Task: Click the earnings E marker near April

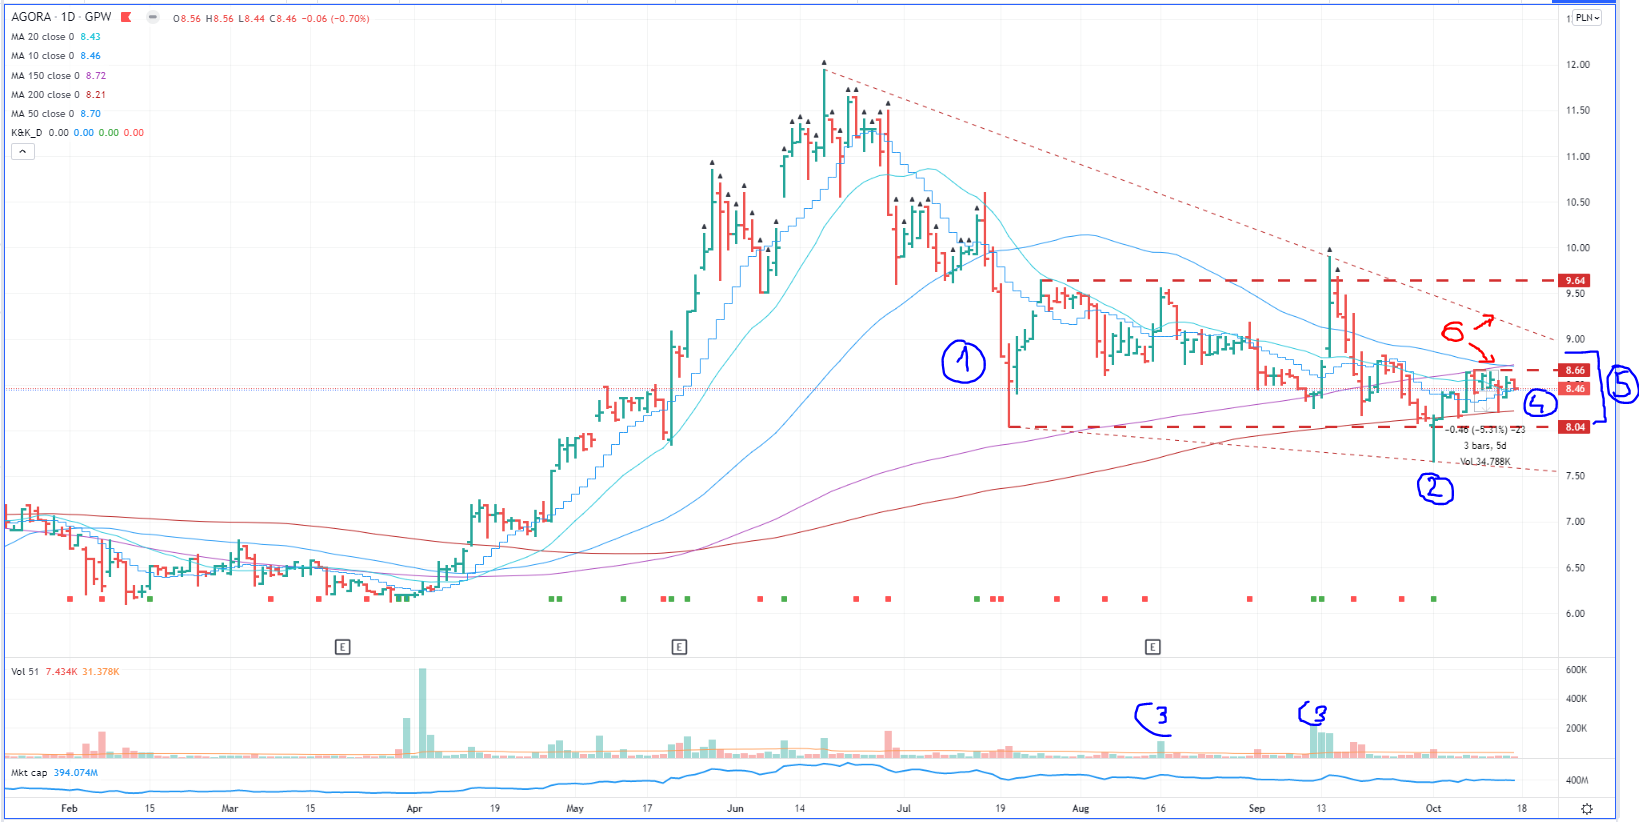Action: point(342,647)
